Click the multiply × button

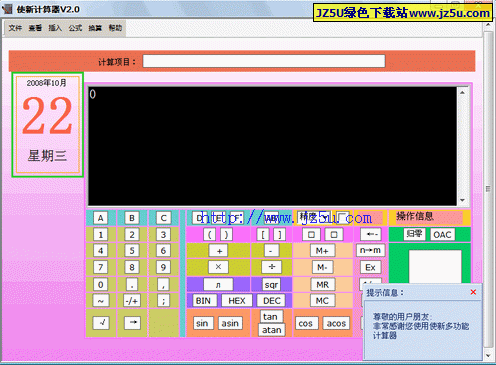218,267
